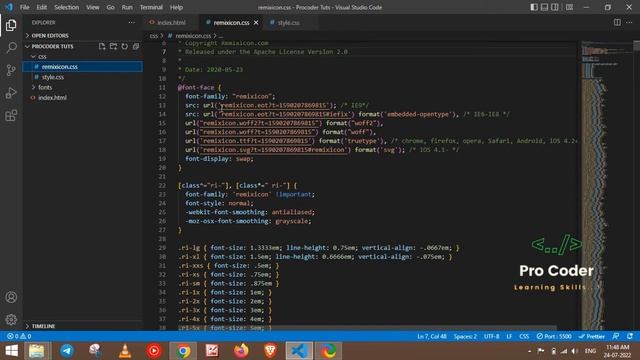Screen dimensions: 640x360
Task: Open editor more actions menu
Action: (629, 22)
